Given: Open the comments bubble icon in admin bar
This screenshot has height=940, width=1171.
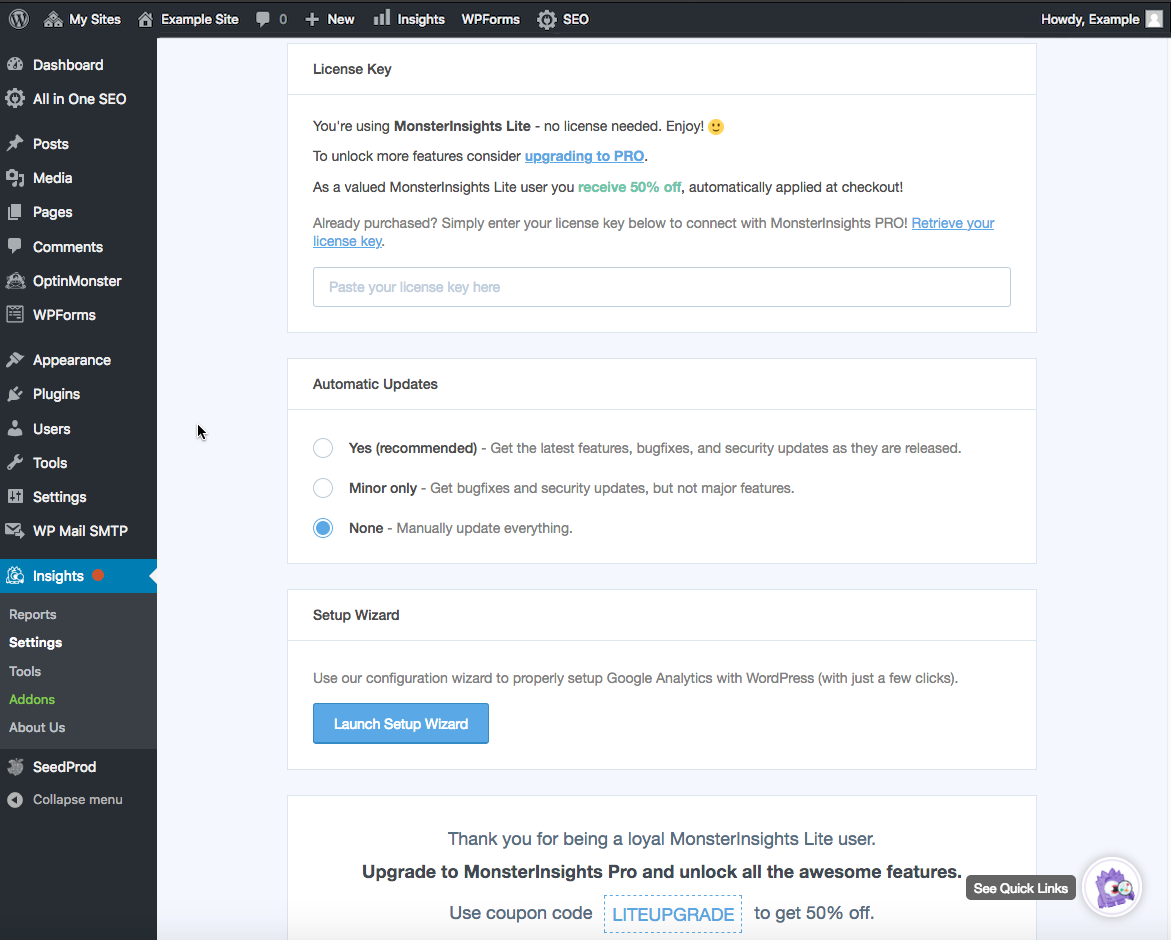Looking at the screenshot, I should 263,19.
